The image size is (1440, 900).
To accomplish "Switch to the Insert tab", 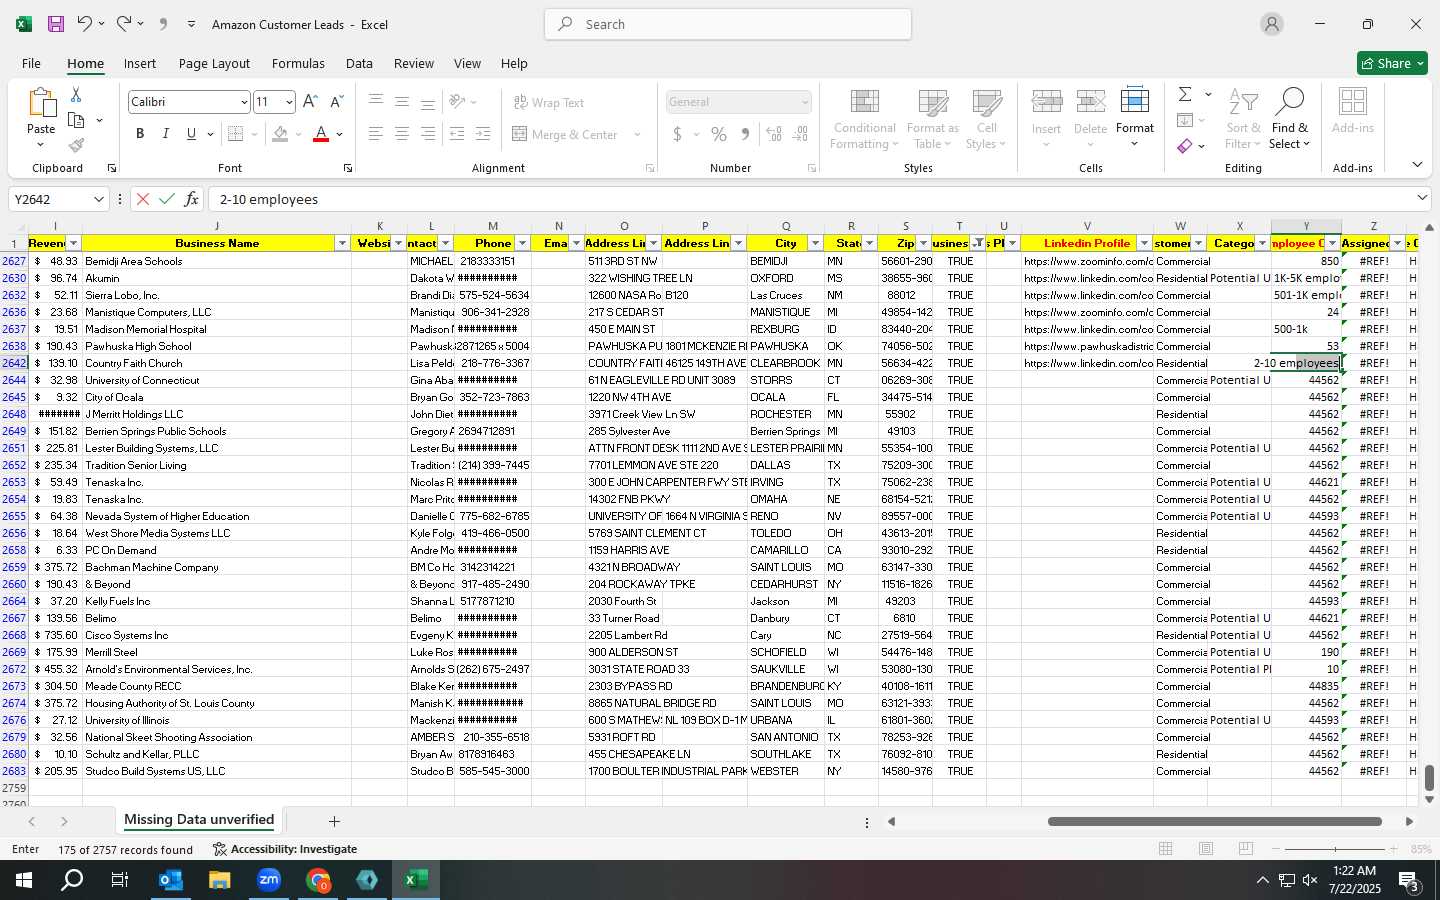I will [x=140, y=63].
